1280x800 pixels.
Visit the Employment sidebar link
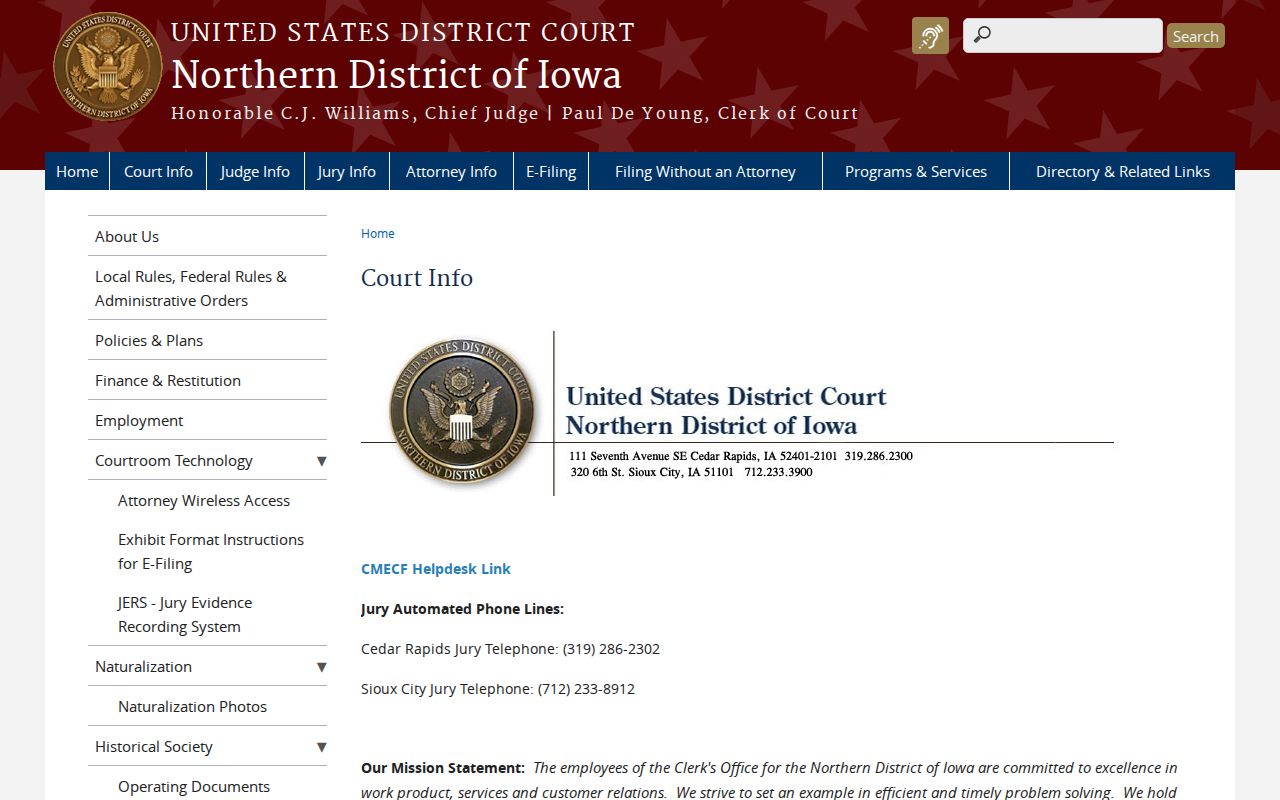(x=207, y=420)
